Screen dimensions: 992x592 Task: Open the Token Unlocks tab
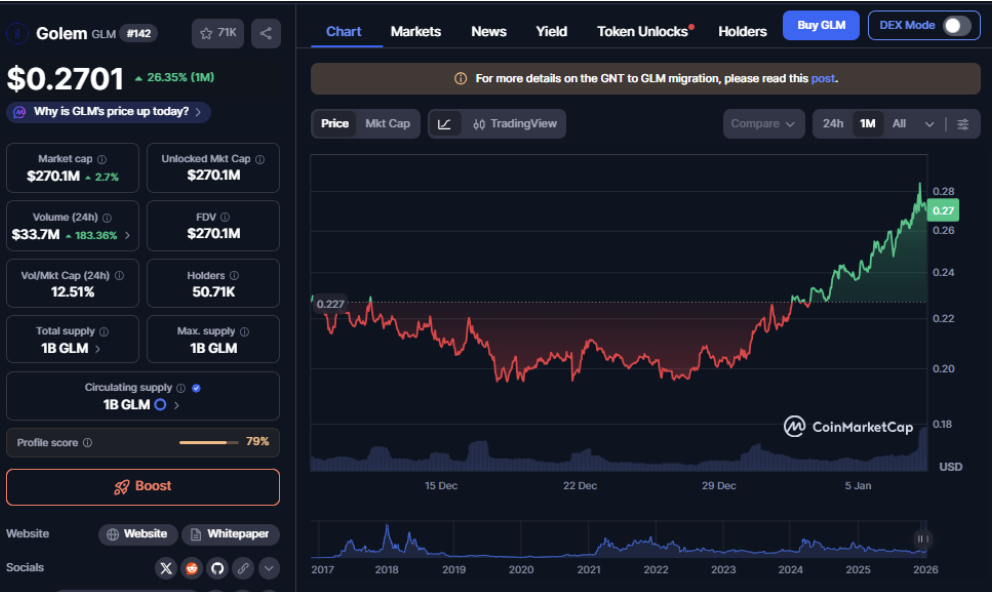point(642,31)
